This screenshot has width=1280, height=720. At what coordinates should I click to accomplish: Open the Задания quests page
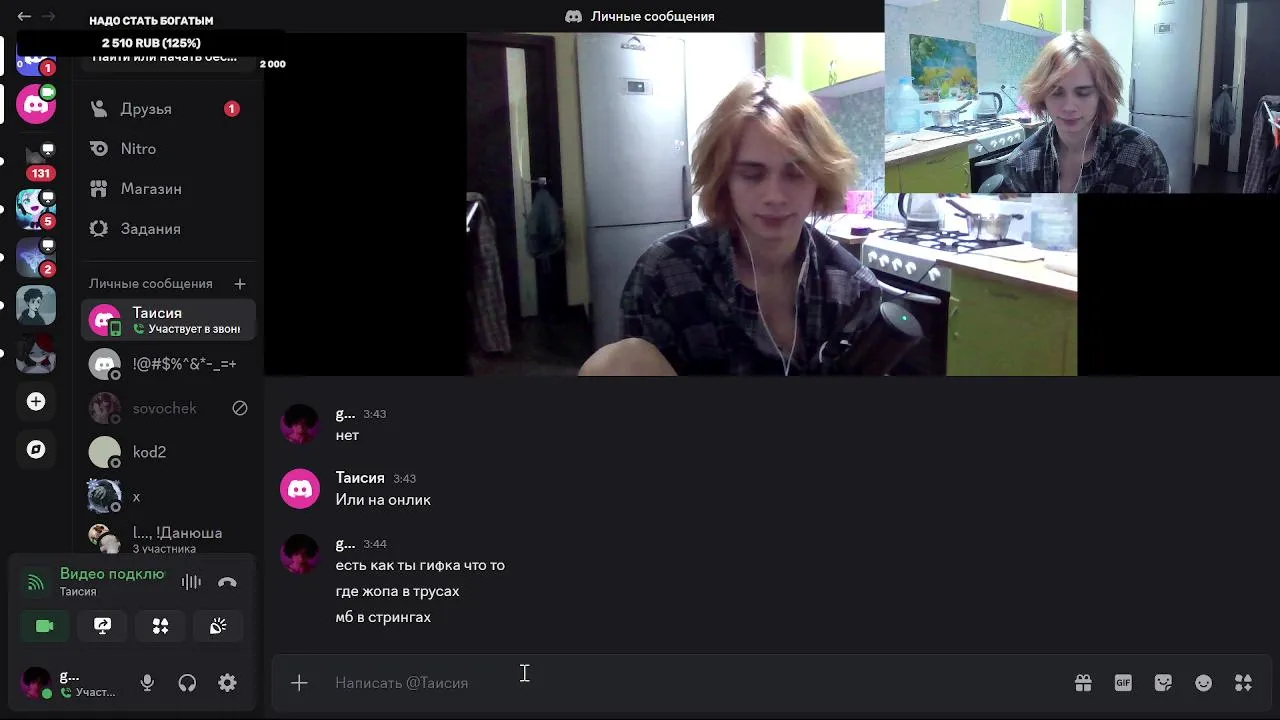167,228
